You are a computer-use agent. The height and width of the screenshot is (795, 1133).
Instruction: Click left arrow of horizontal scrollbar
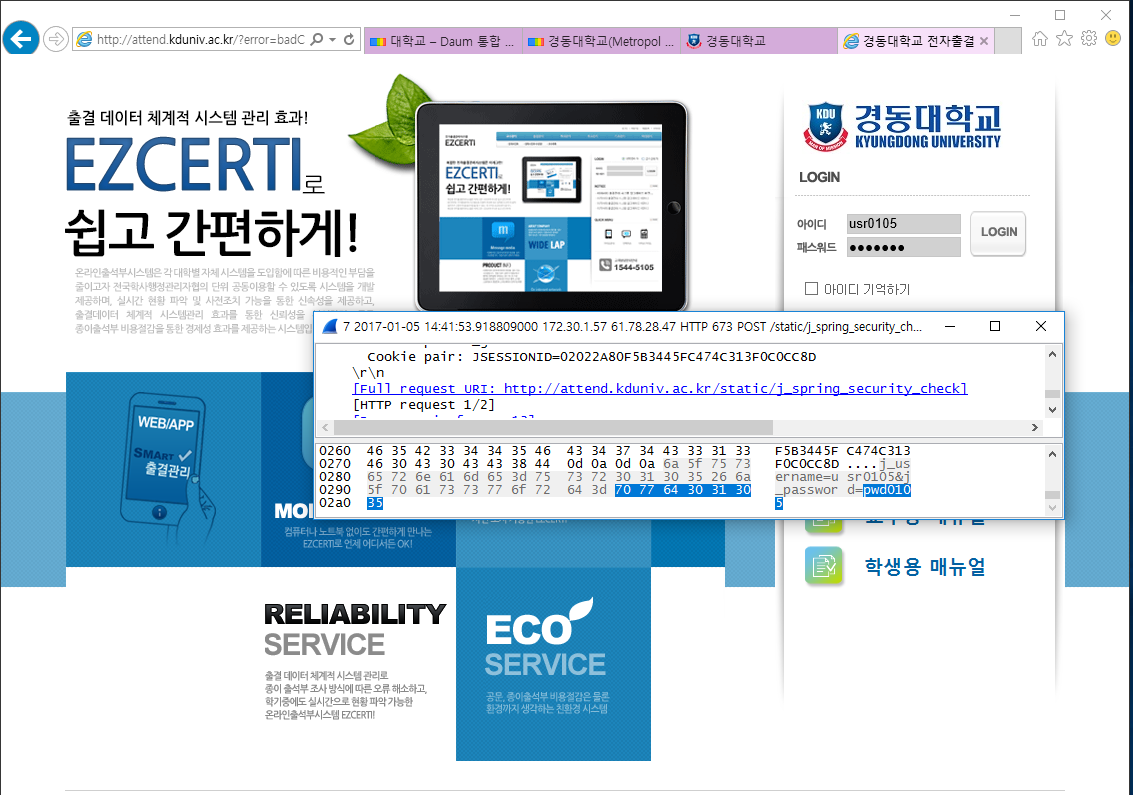325,428
